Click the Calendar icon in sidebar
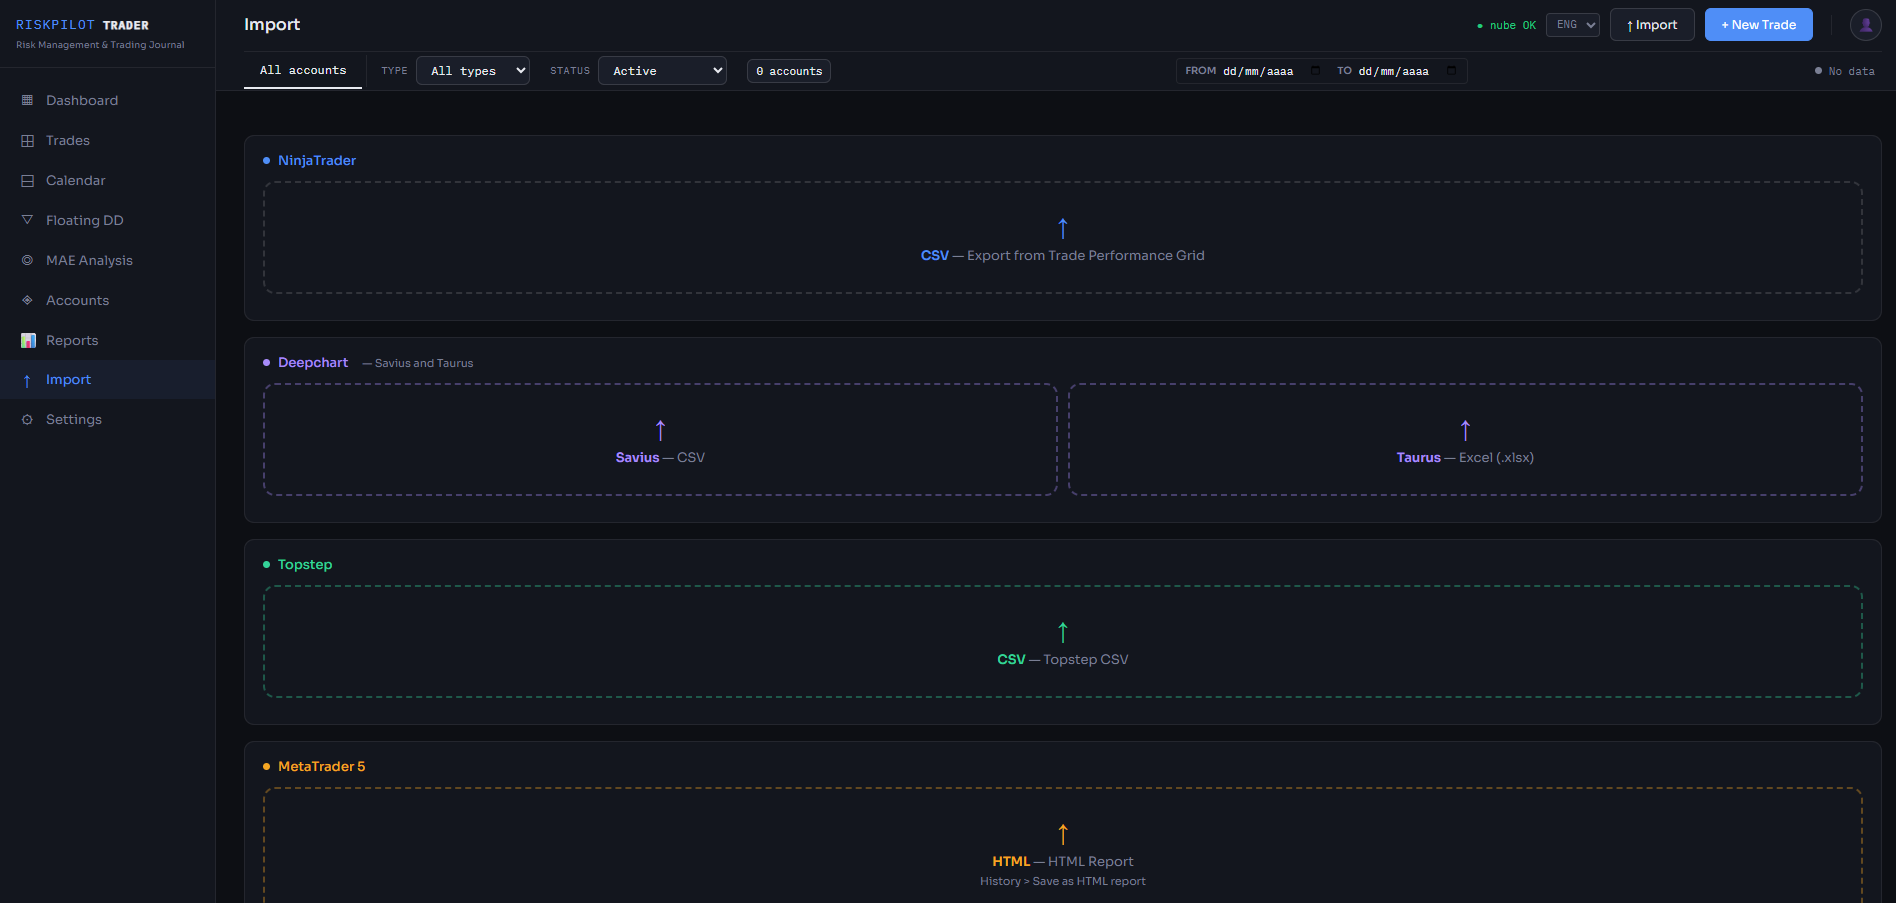This screenshot has height=903, width=1896. [x=27, y=180]
